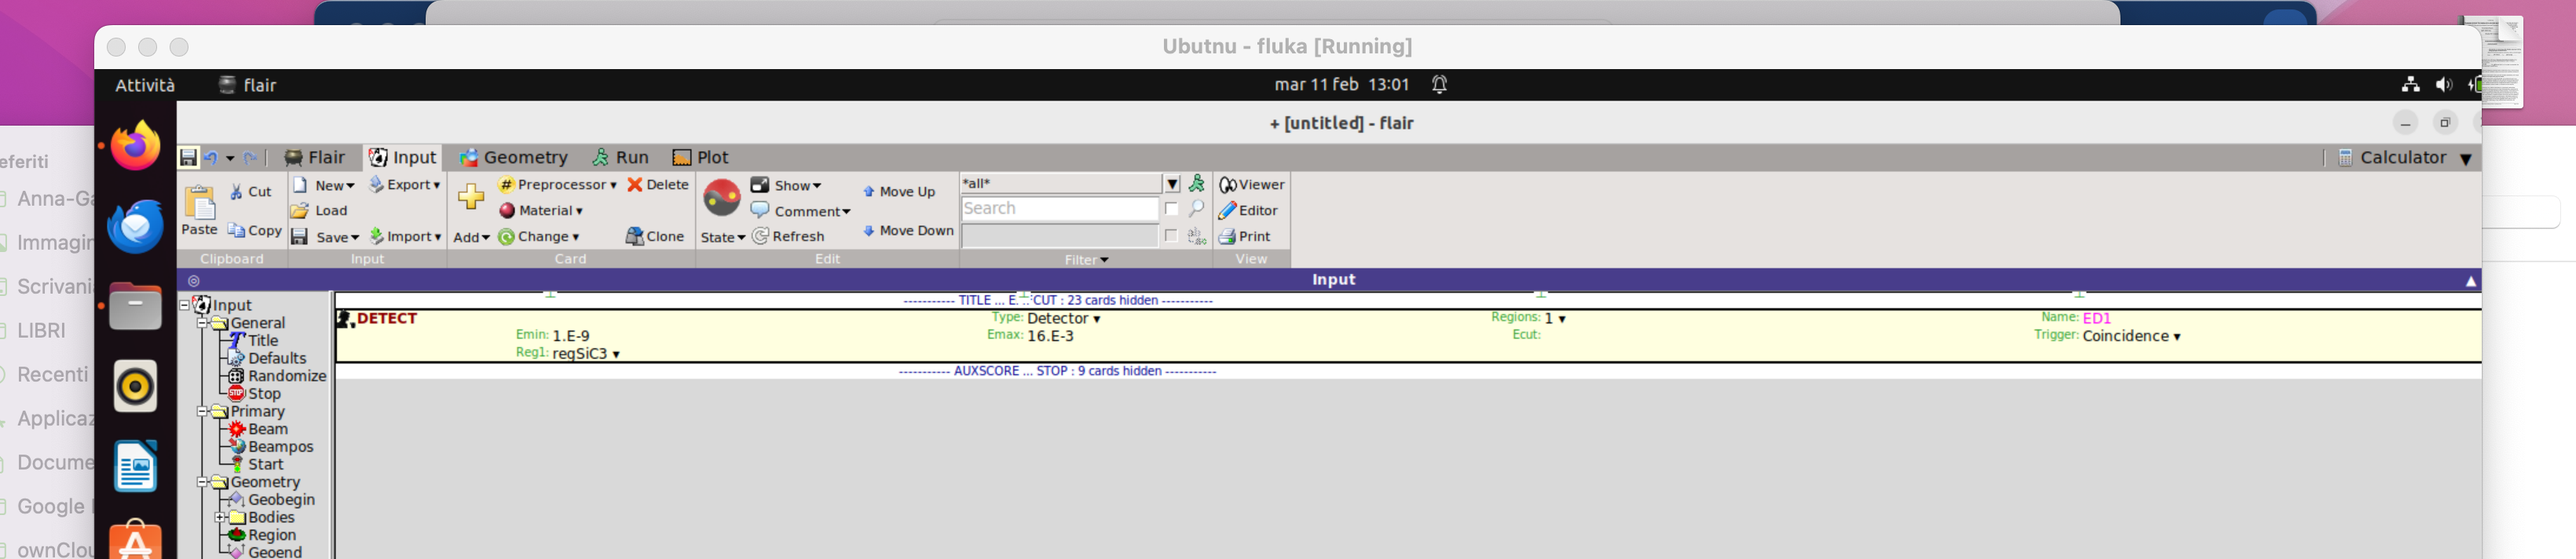Viewport: 2576px width, 559px height.
Task: Open the Add card text dropdown
Action: [471, 237]
